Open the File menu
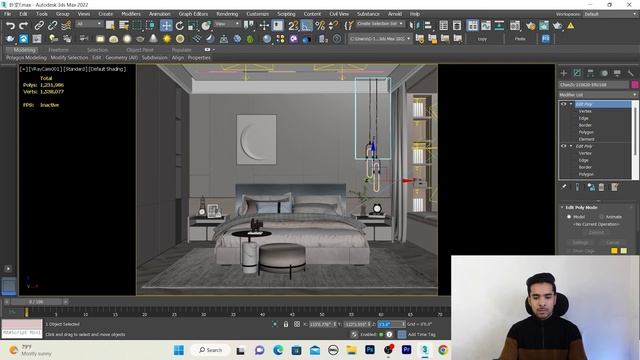640x360 pixels. pos(7,14)
